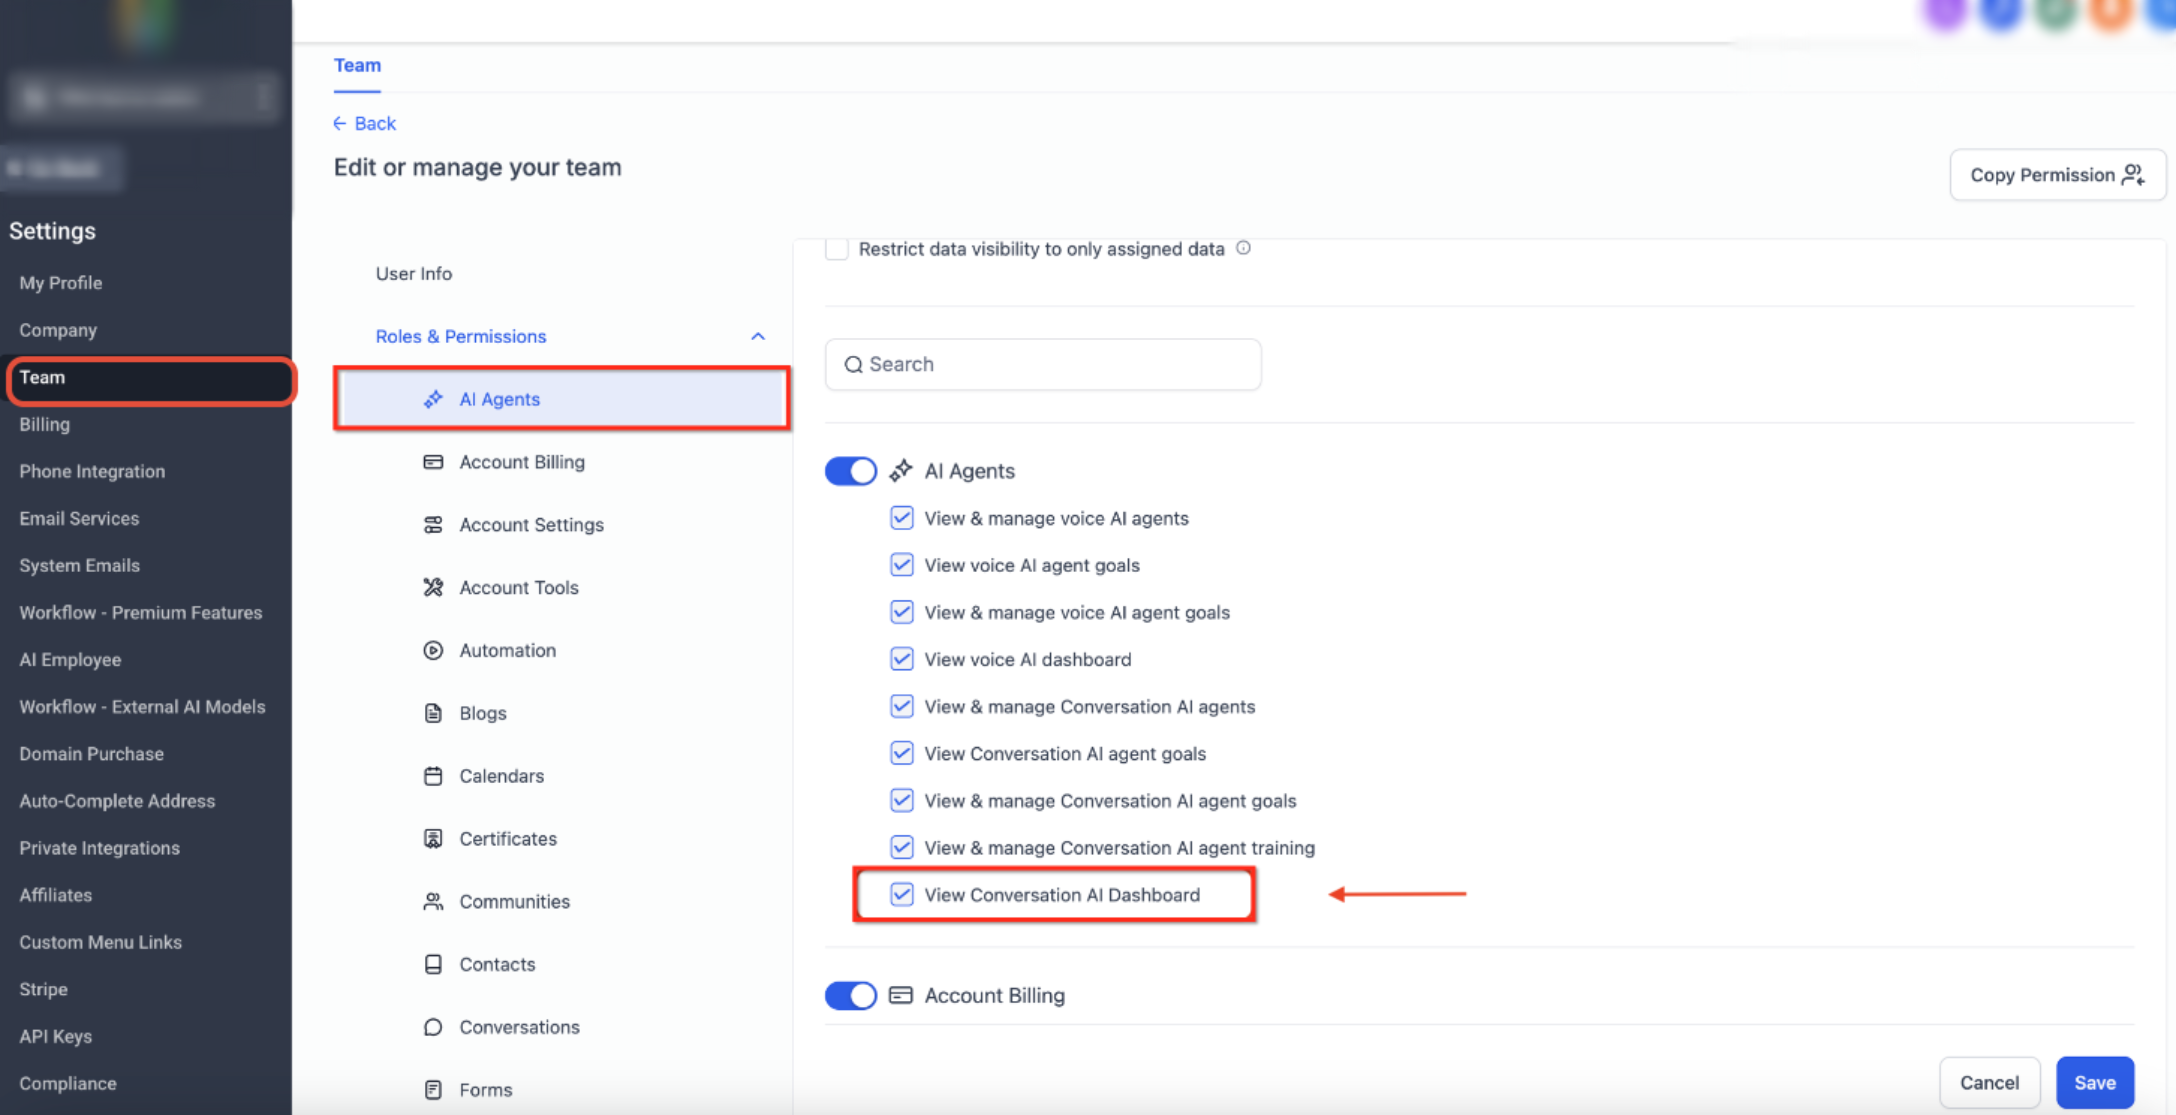The image size is (2176, 1115).
Task: Click the Save button
Action: 2095,1082
